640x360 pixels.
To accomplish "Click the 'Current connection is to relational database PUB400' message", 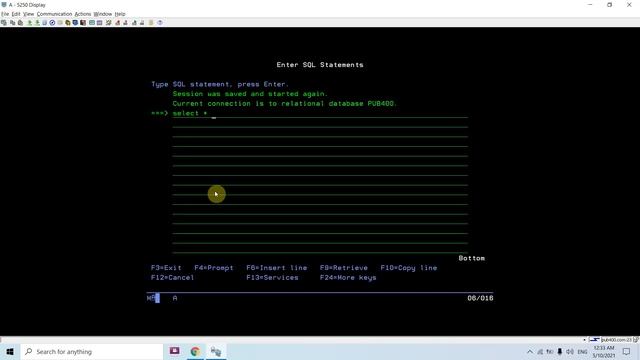I will pos(284,104).
